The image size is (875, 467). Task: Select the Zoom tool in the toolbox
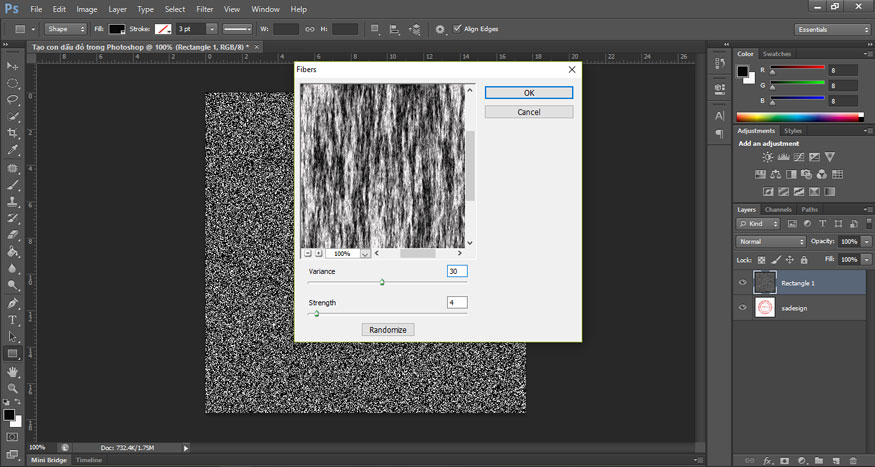[12, 388]
